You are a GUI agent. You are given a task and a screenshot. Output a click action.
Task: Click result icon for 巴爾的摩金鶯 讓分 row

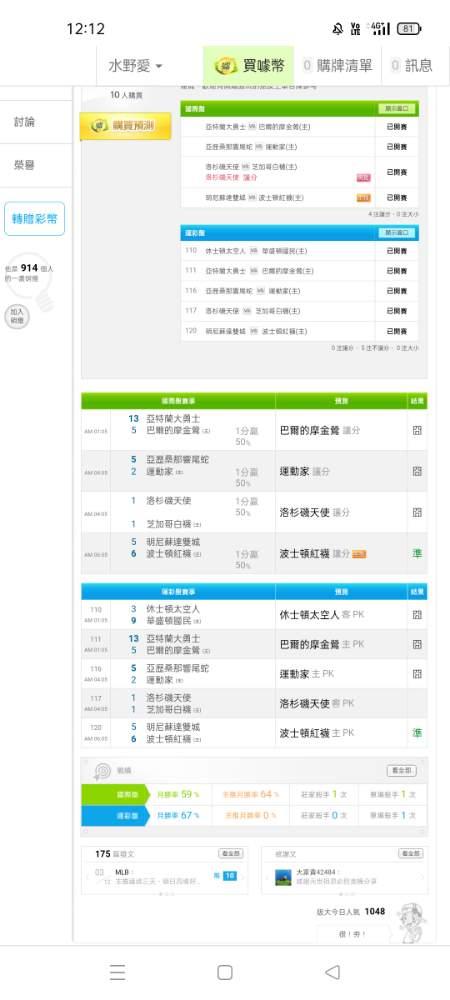point(417,430)
